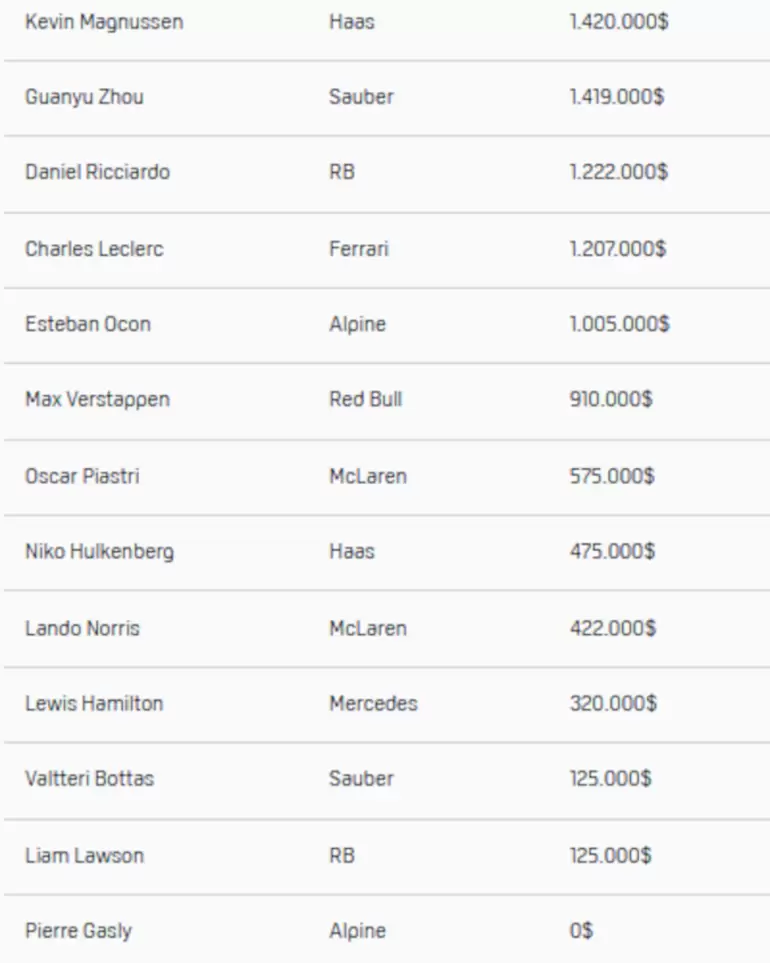Select the Charles Leclerc row name
770x963 pixels.
[94, 248]
